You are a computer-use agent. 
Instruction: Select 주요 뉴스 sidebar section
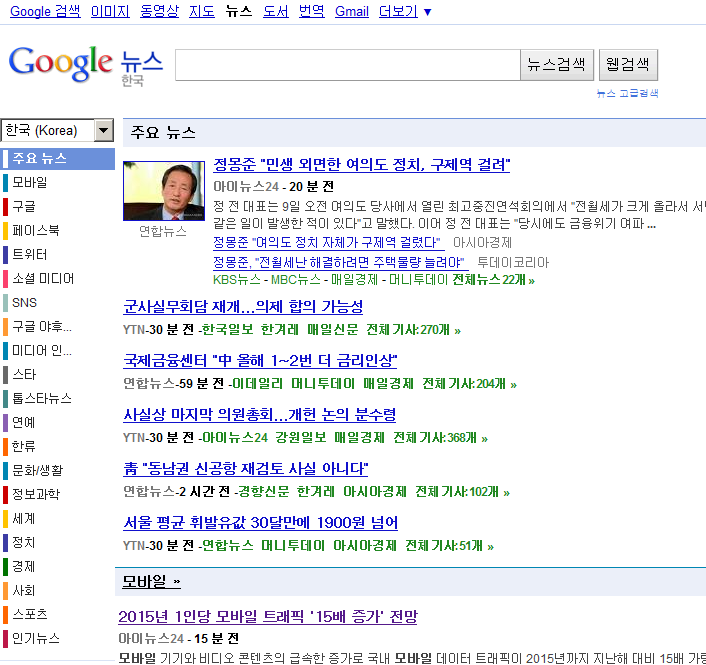58,158
